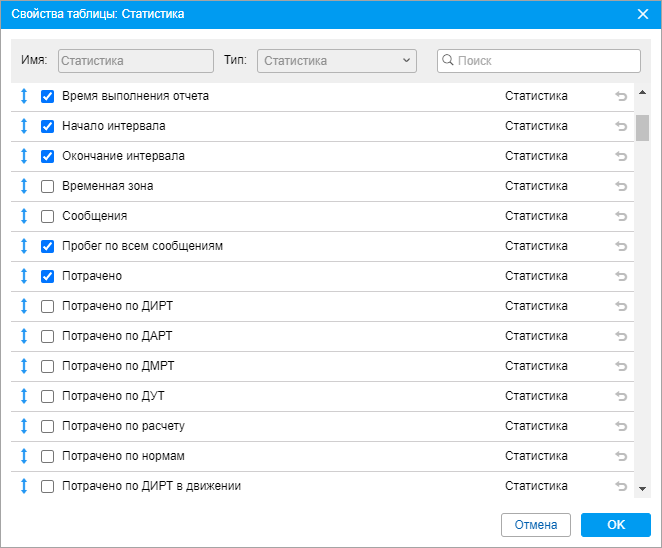The height and width of the screenshot is (548, 662).
Task: Click reorder arrow icon for Сообщения row
Action: [x=24, y=216]
